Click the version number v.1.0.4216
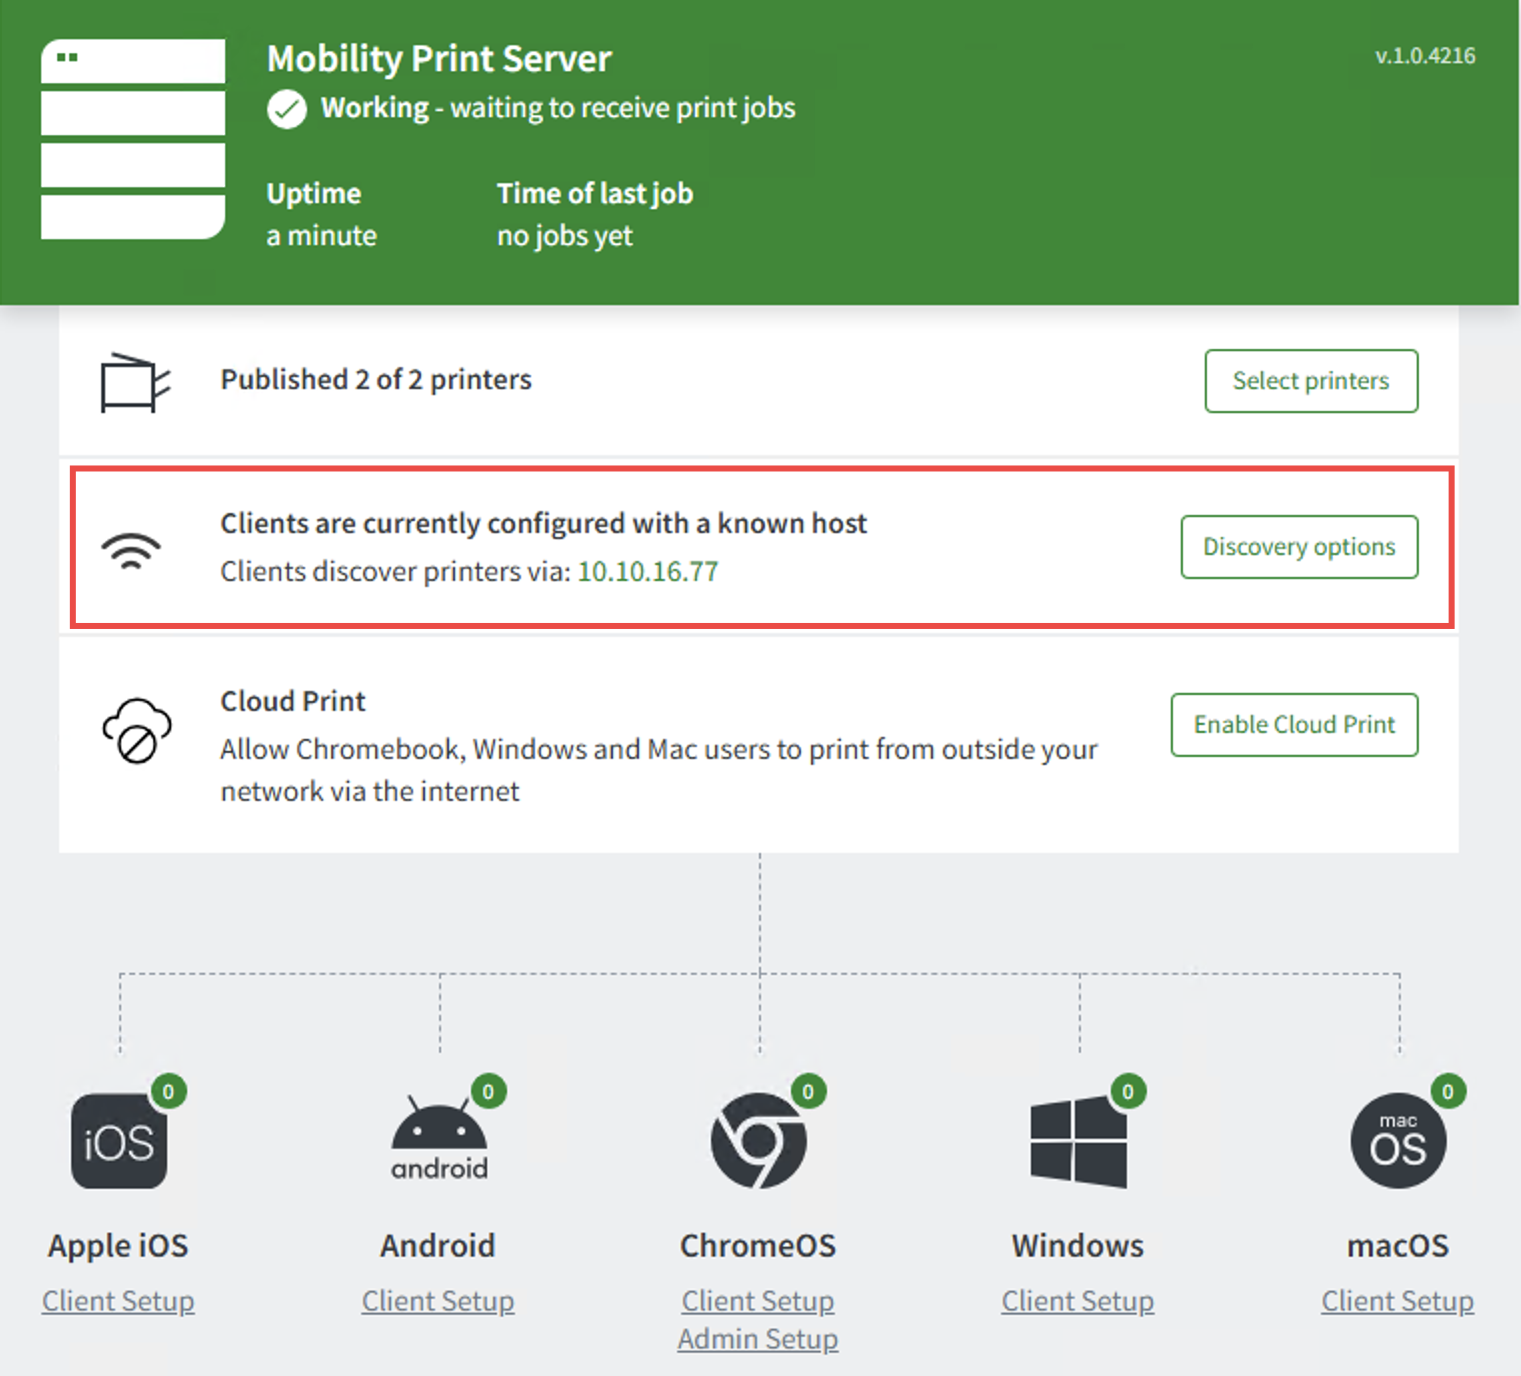 [x=1425, y=56]
